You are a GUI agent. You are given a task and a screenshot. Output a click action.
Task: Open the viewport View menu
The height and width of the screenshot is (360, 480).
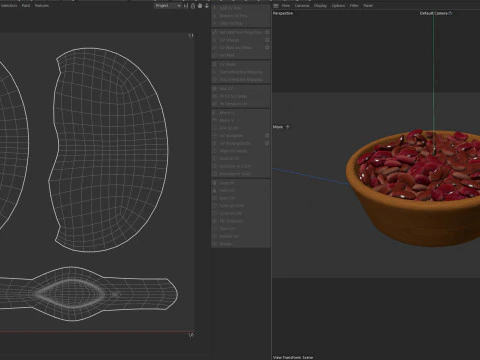(x=286, y=6)
